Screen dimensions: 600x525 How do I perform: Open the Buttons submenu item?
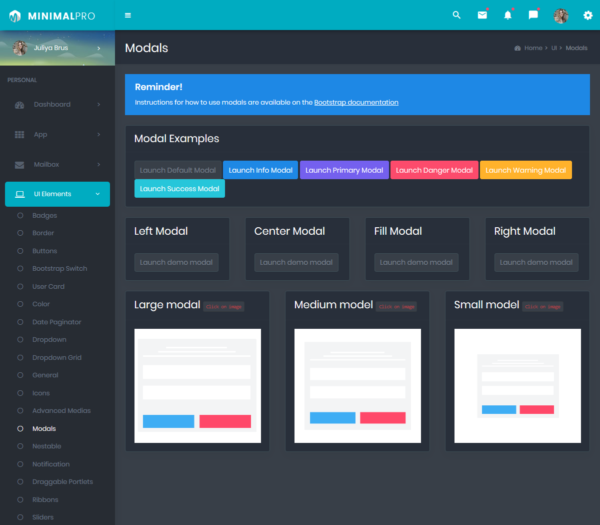tap(44, 251)
